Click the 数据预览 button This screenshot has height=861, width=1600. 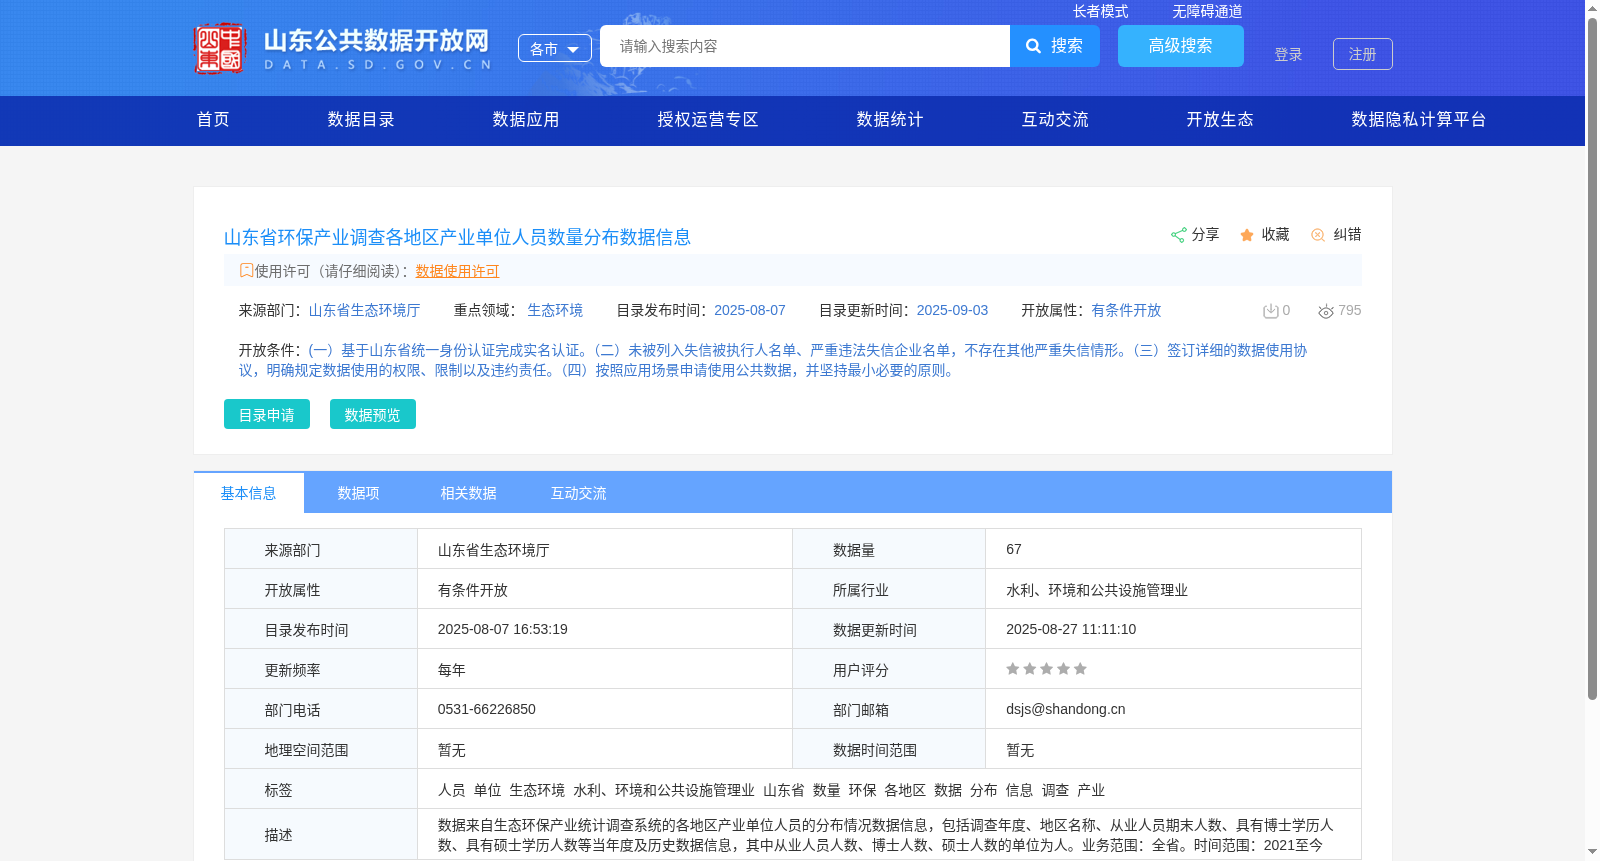373,414
